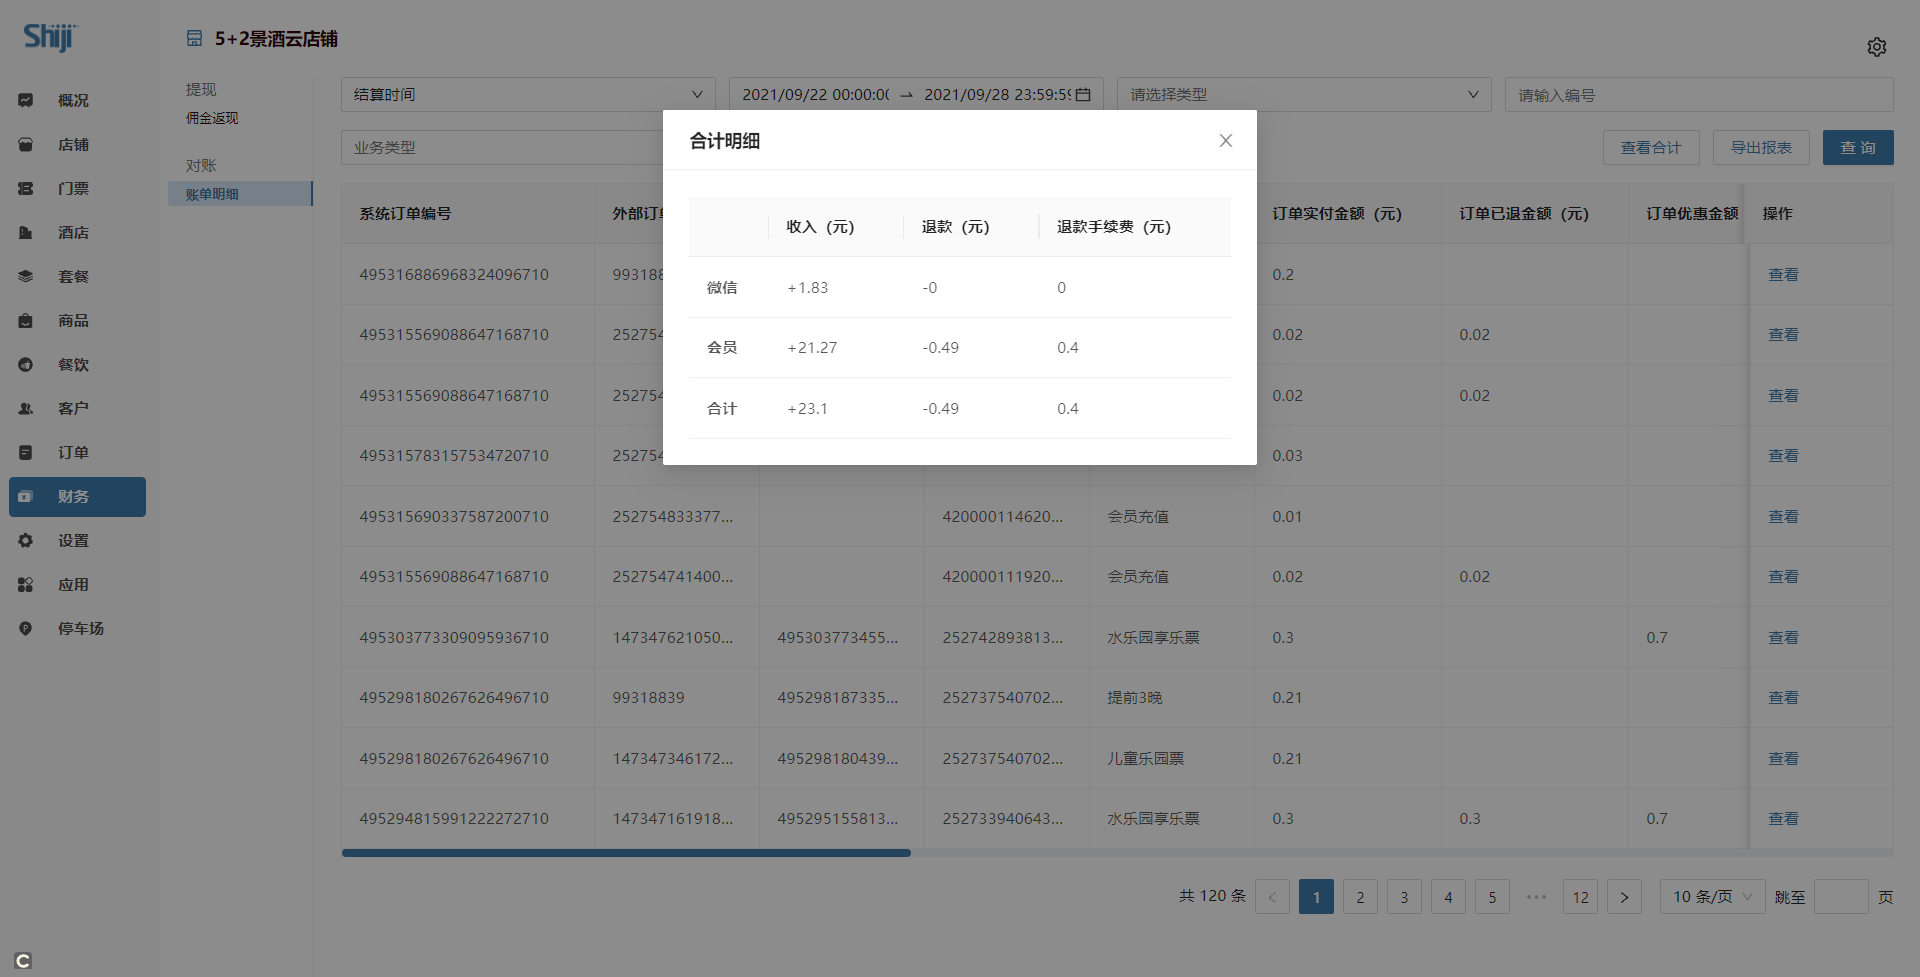Open the 概况 overview sidebar icon
This screenshot has width=1920, height=977.
(26, 100)
